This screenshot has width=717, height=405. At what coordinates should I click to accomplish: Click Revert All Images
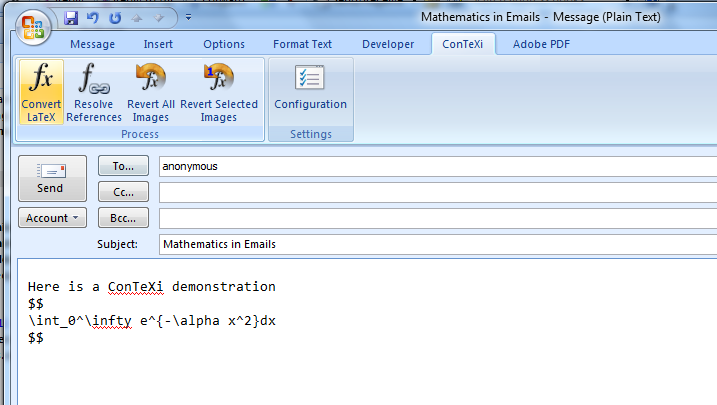[151, 92]
